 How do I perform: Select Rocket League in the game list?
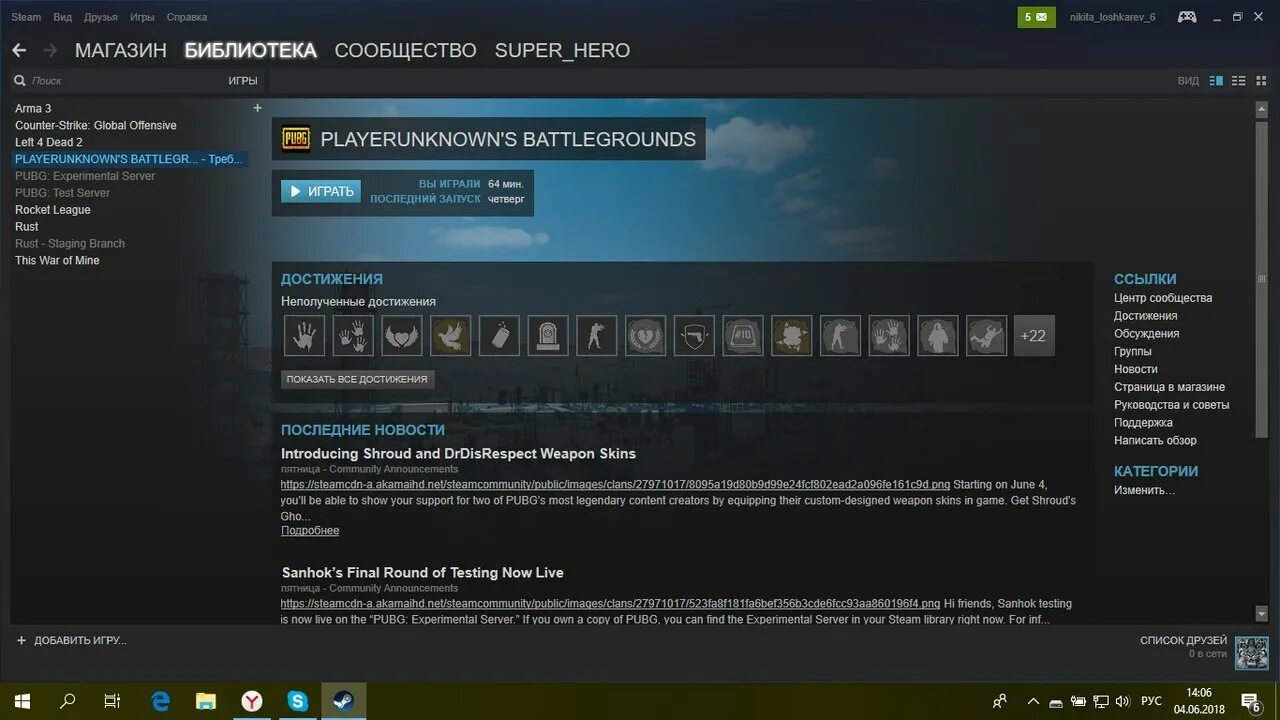tap(53, 210)
